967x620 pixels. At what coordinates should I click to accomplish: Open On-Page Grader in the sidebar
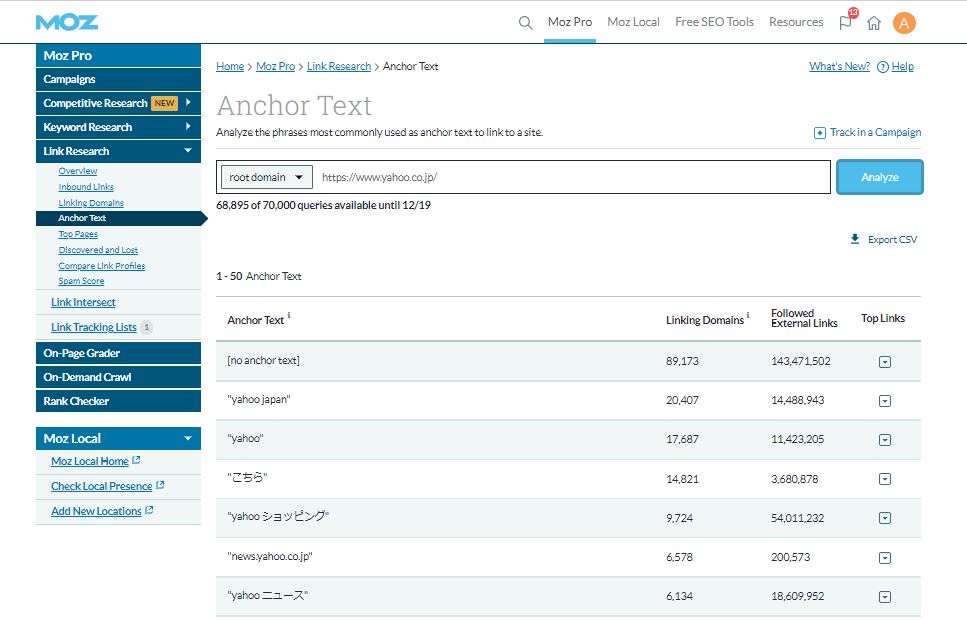coord(118,353)
